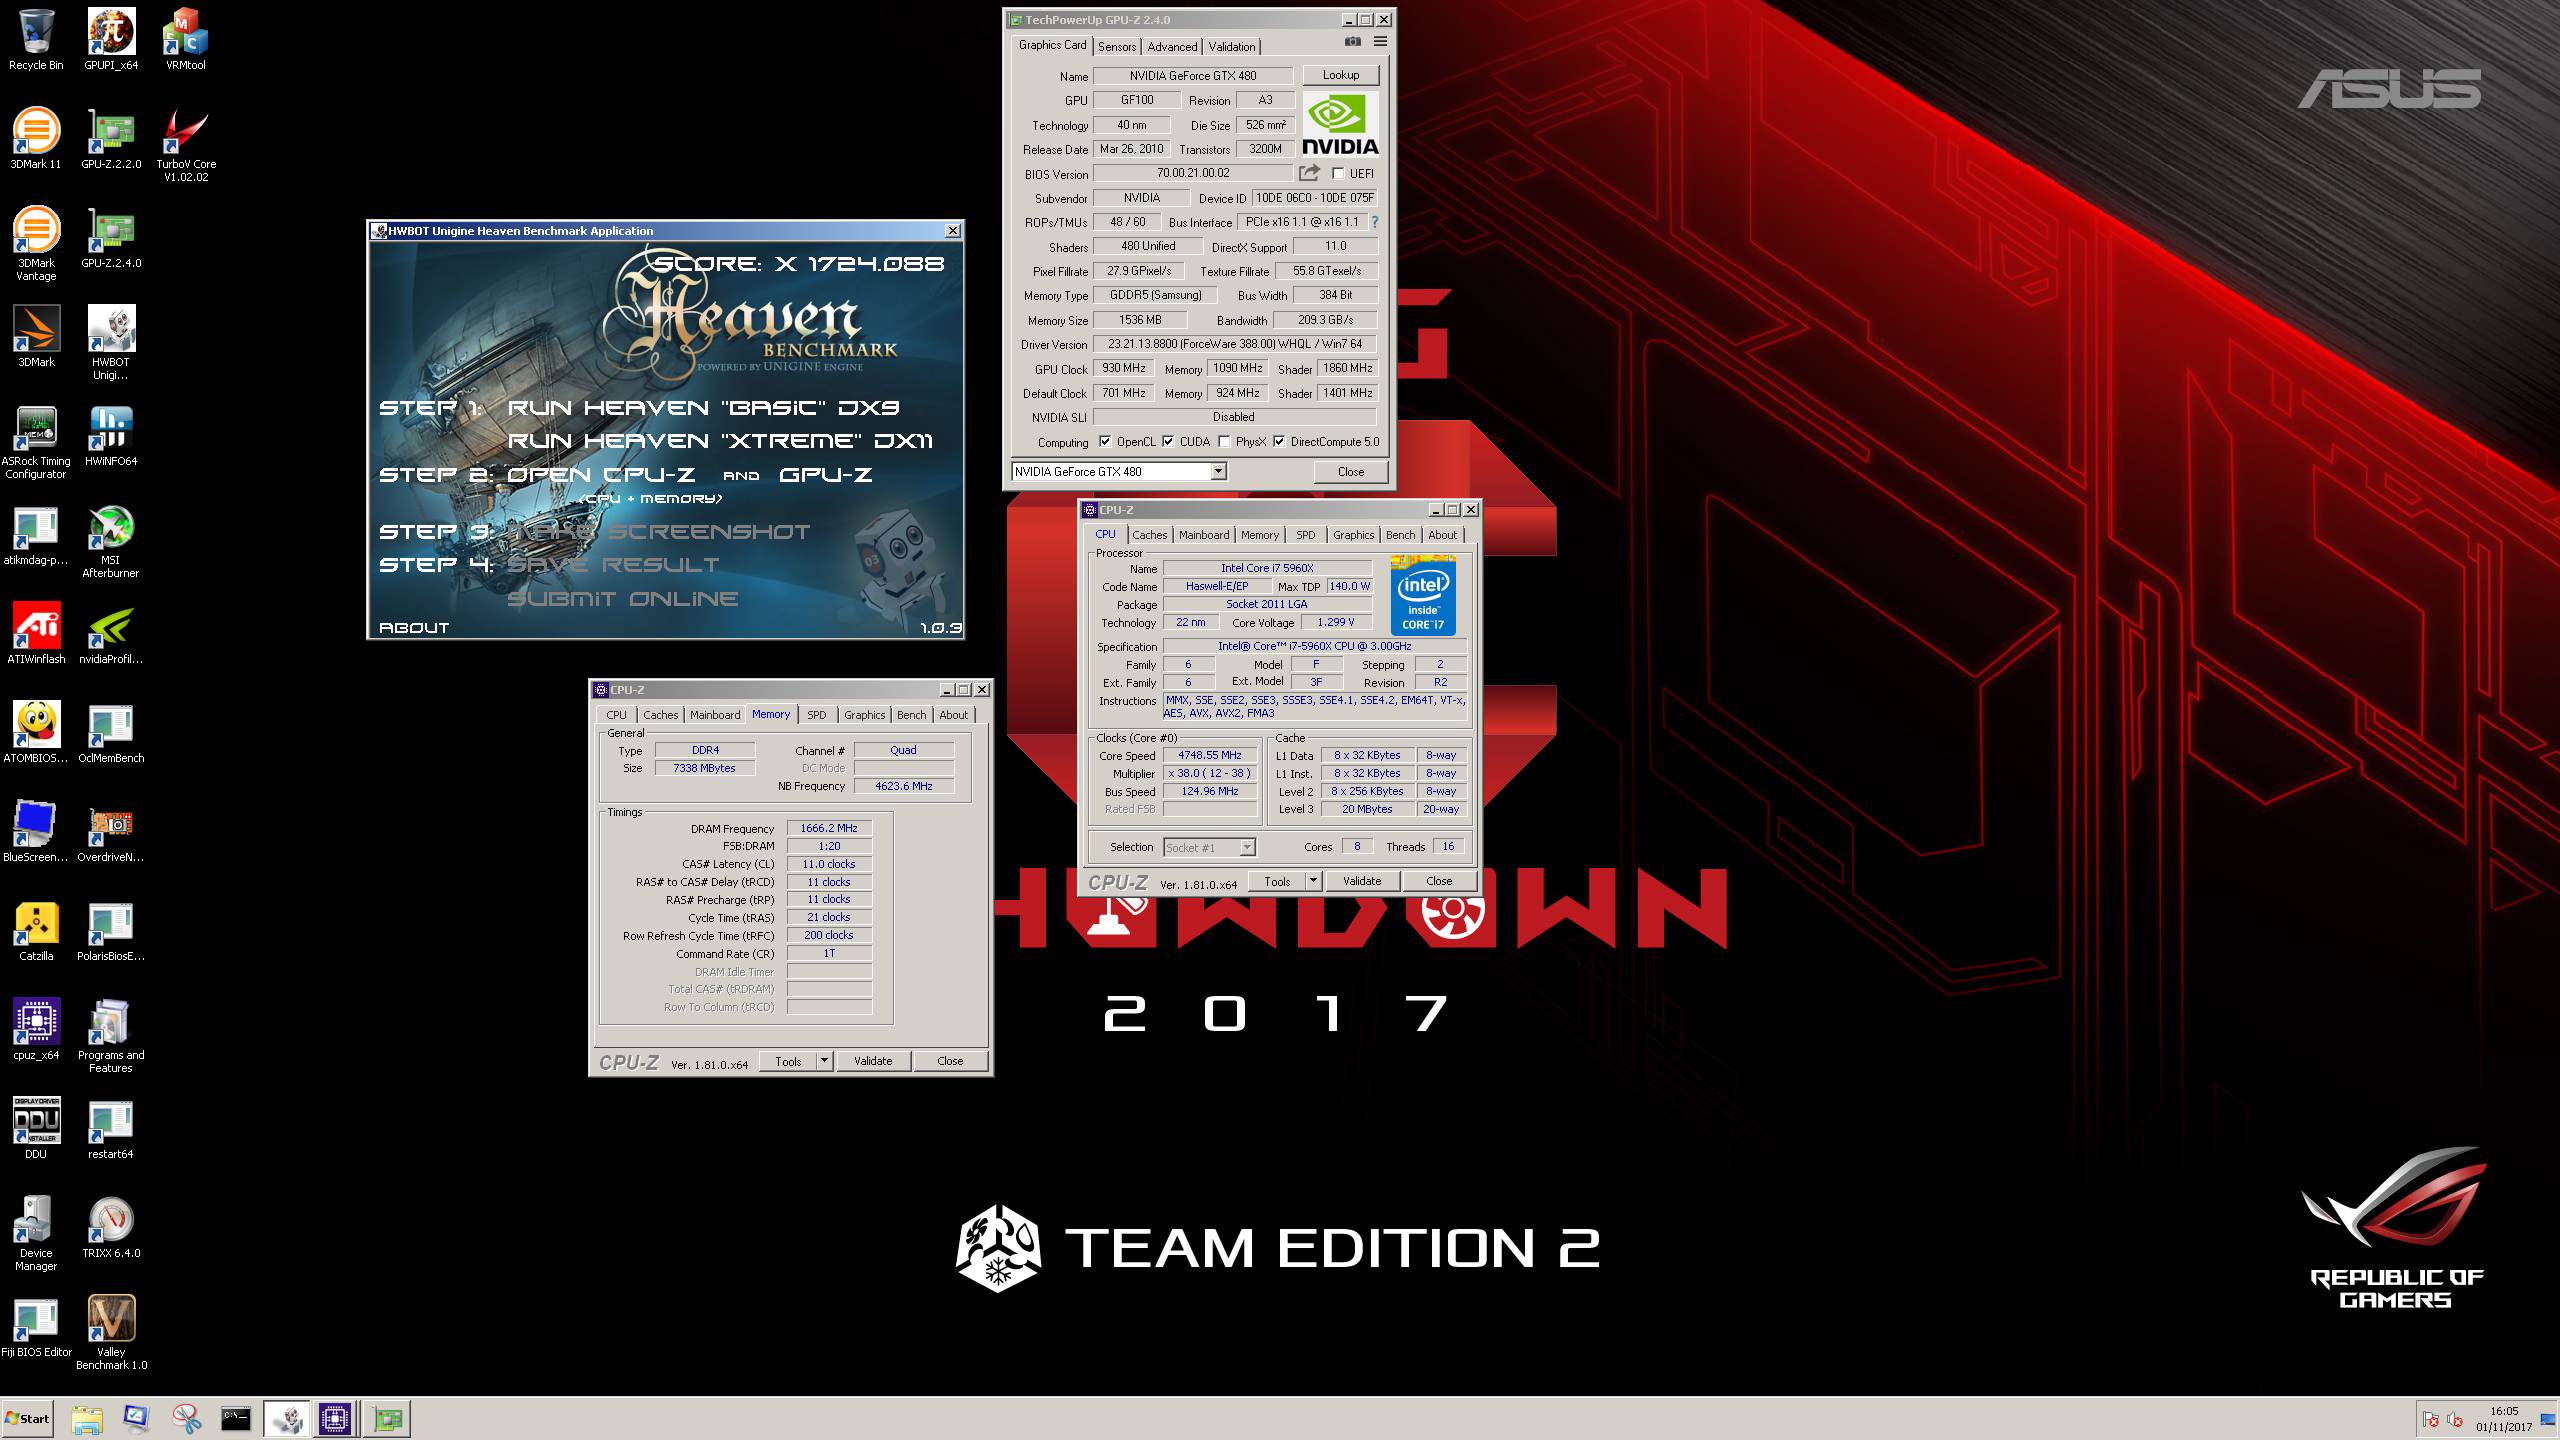Launch the 3DMark 11 desktop icon
Viewport: 2560px width, 1440px height.
[36, 139]
